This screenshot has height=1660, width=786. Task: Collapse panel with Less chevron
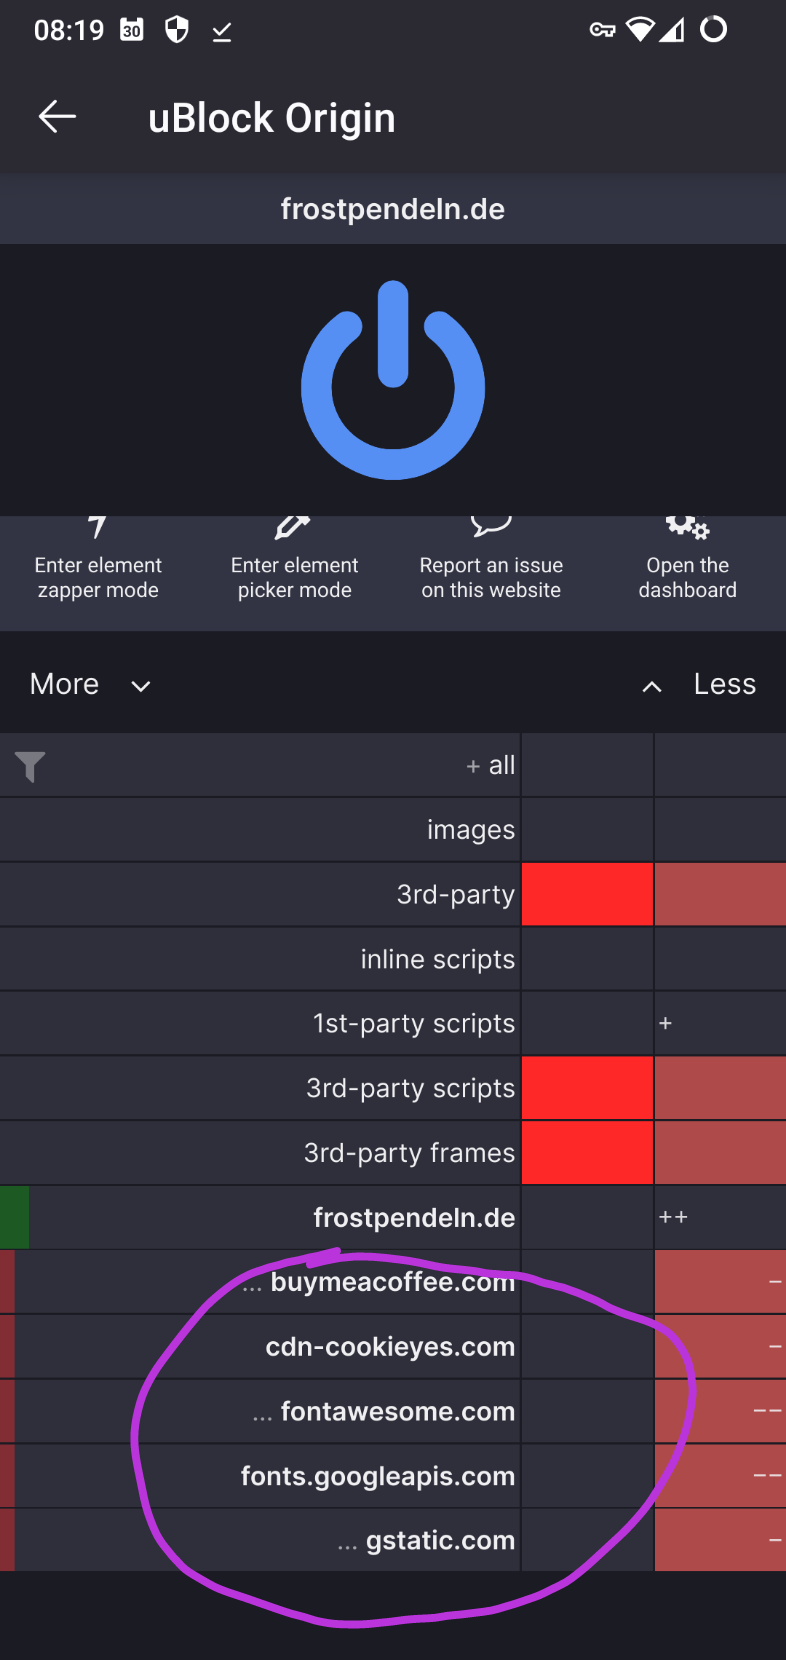(652, 686)
